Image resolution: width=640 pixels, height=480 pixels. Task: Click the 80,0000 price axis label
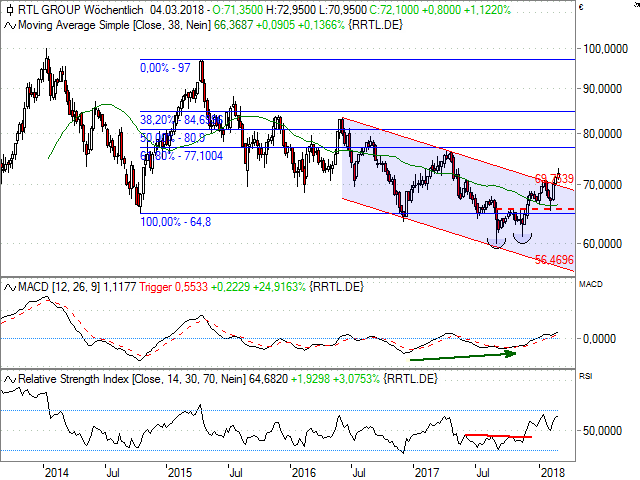pyautogui.click(x=602, y=134)
